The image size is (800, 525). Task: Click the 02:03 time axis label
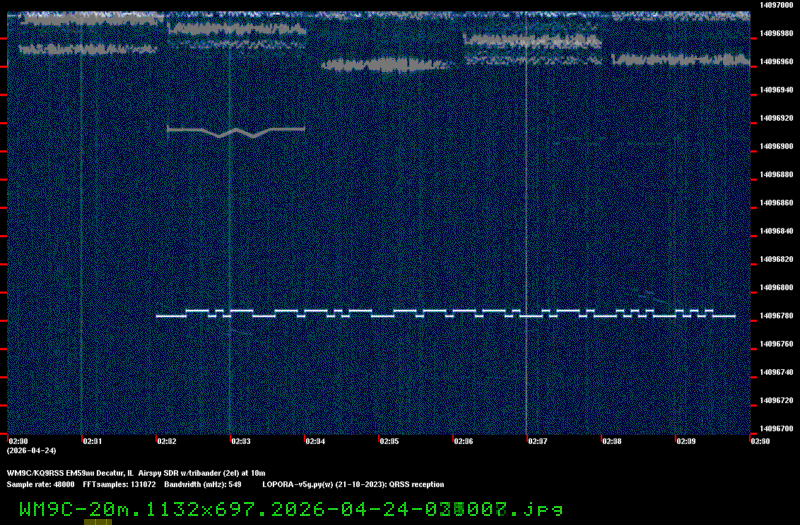(x=241, y=441)
